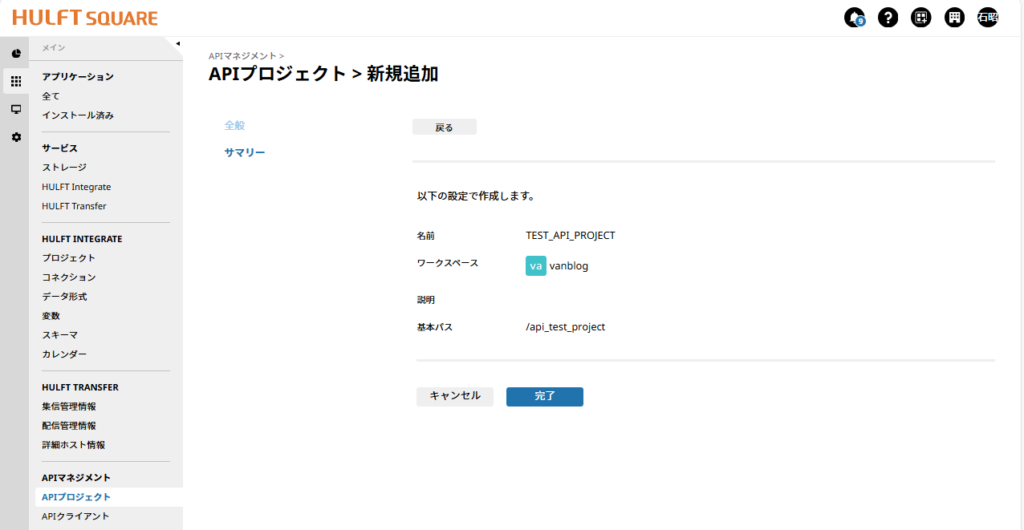The image size is (1024, 530).
Task: Collapse the side menu with the arrow
Action: (178, 43)
